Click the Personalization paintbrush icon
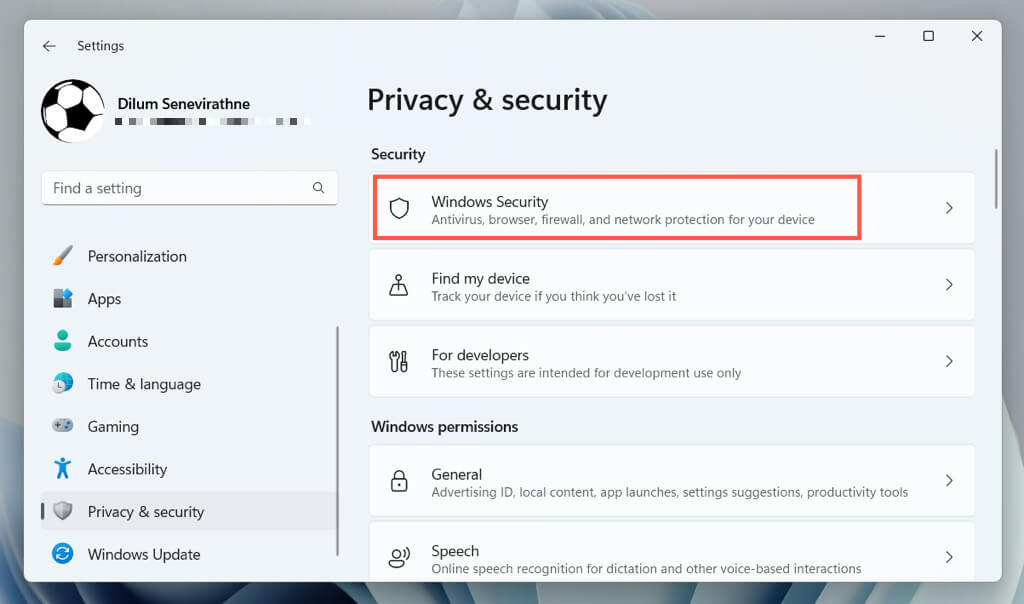The width and height of the screenshot is (1024, 604). [x=63, y=256]
